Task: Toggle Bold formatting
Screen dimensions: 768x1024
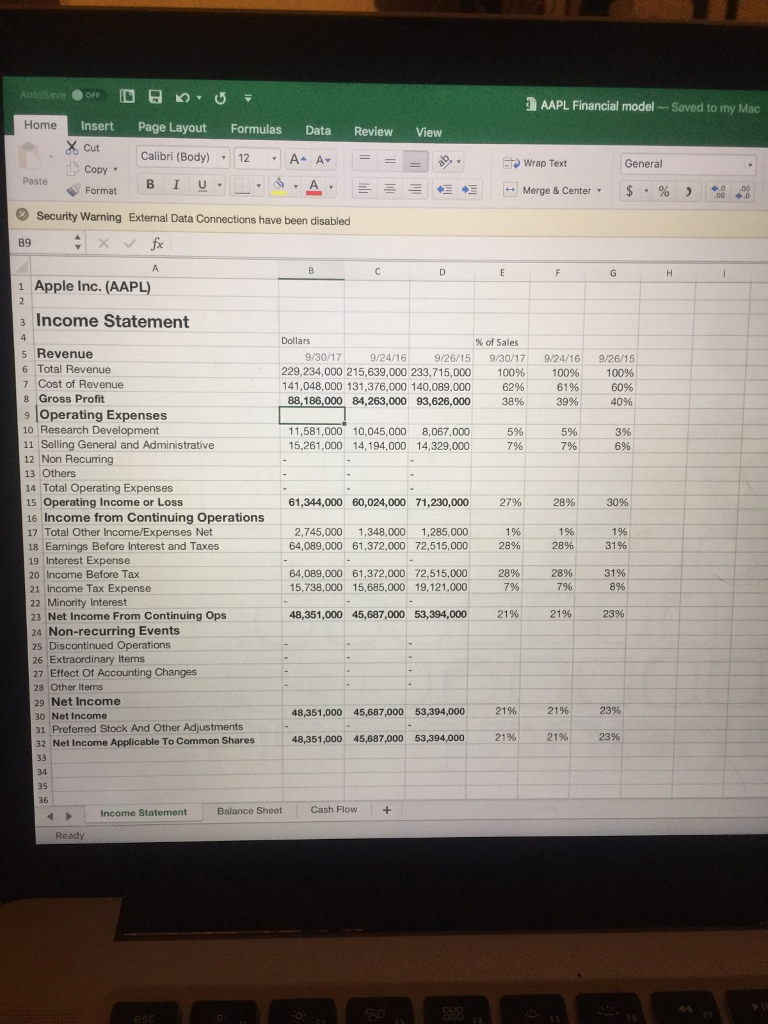Action: point(150,184)
